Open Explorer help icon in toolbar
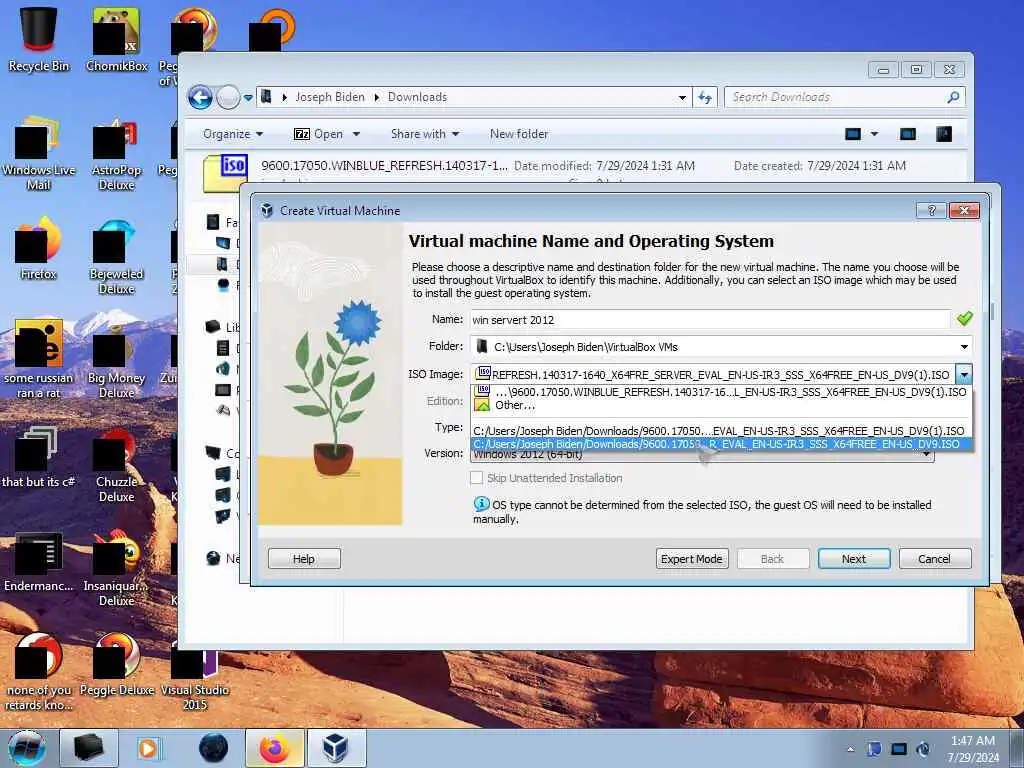Screen dimensions: 1024x768 (x=944, y=134)
